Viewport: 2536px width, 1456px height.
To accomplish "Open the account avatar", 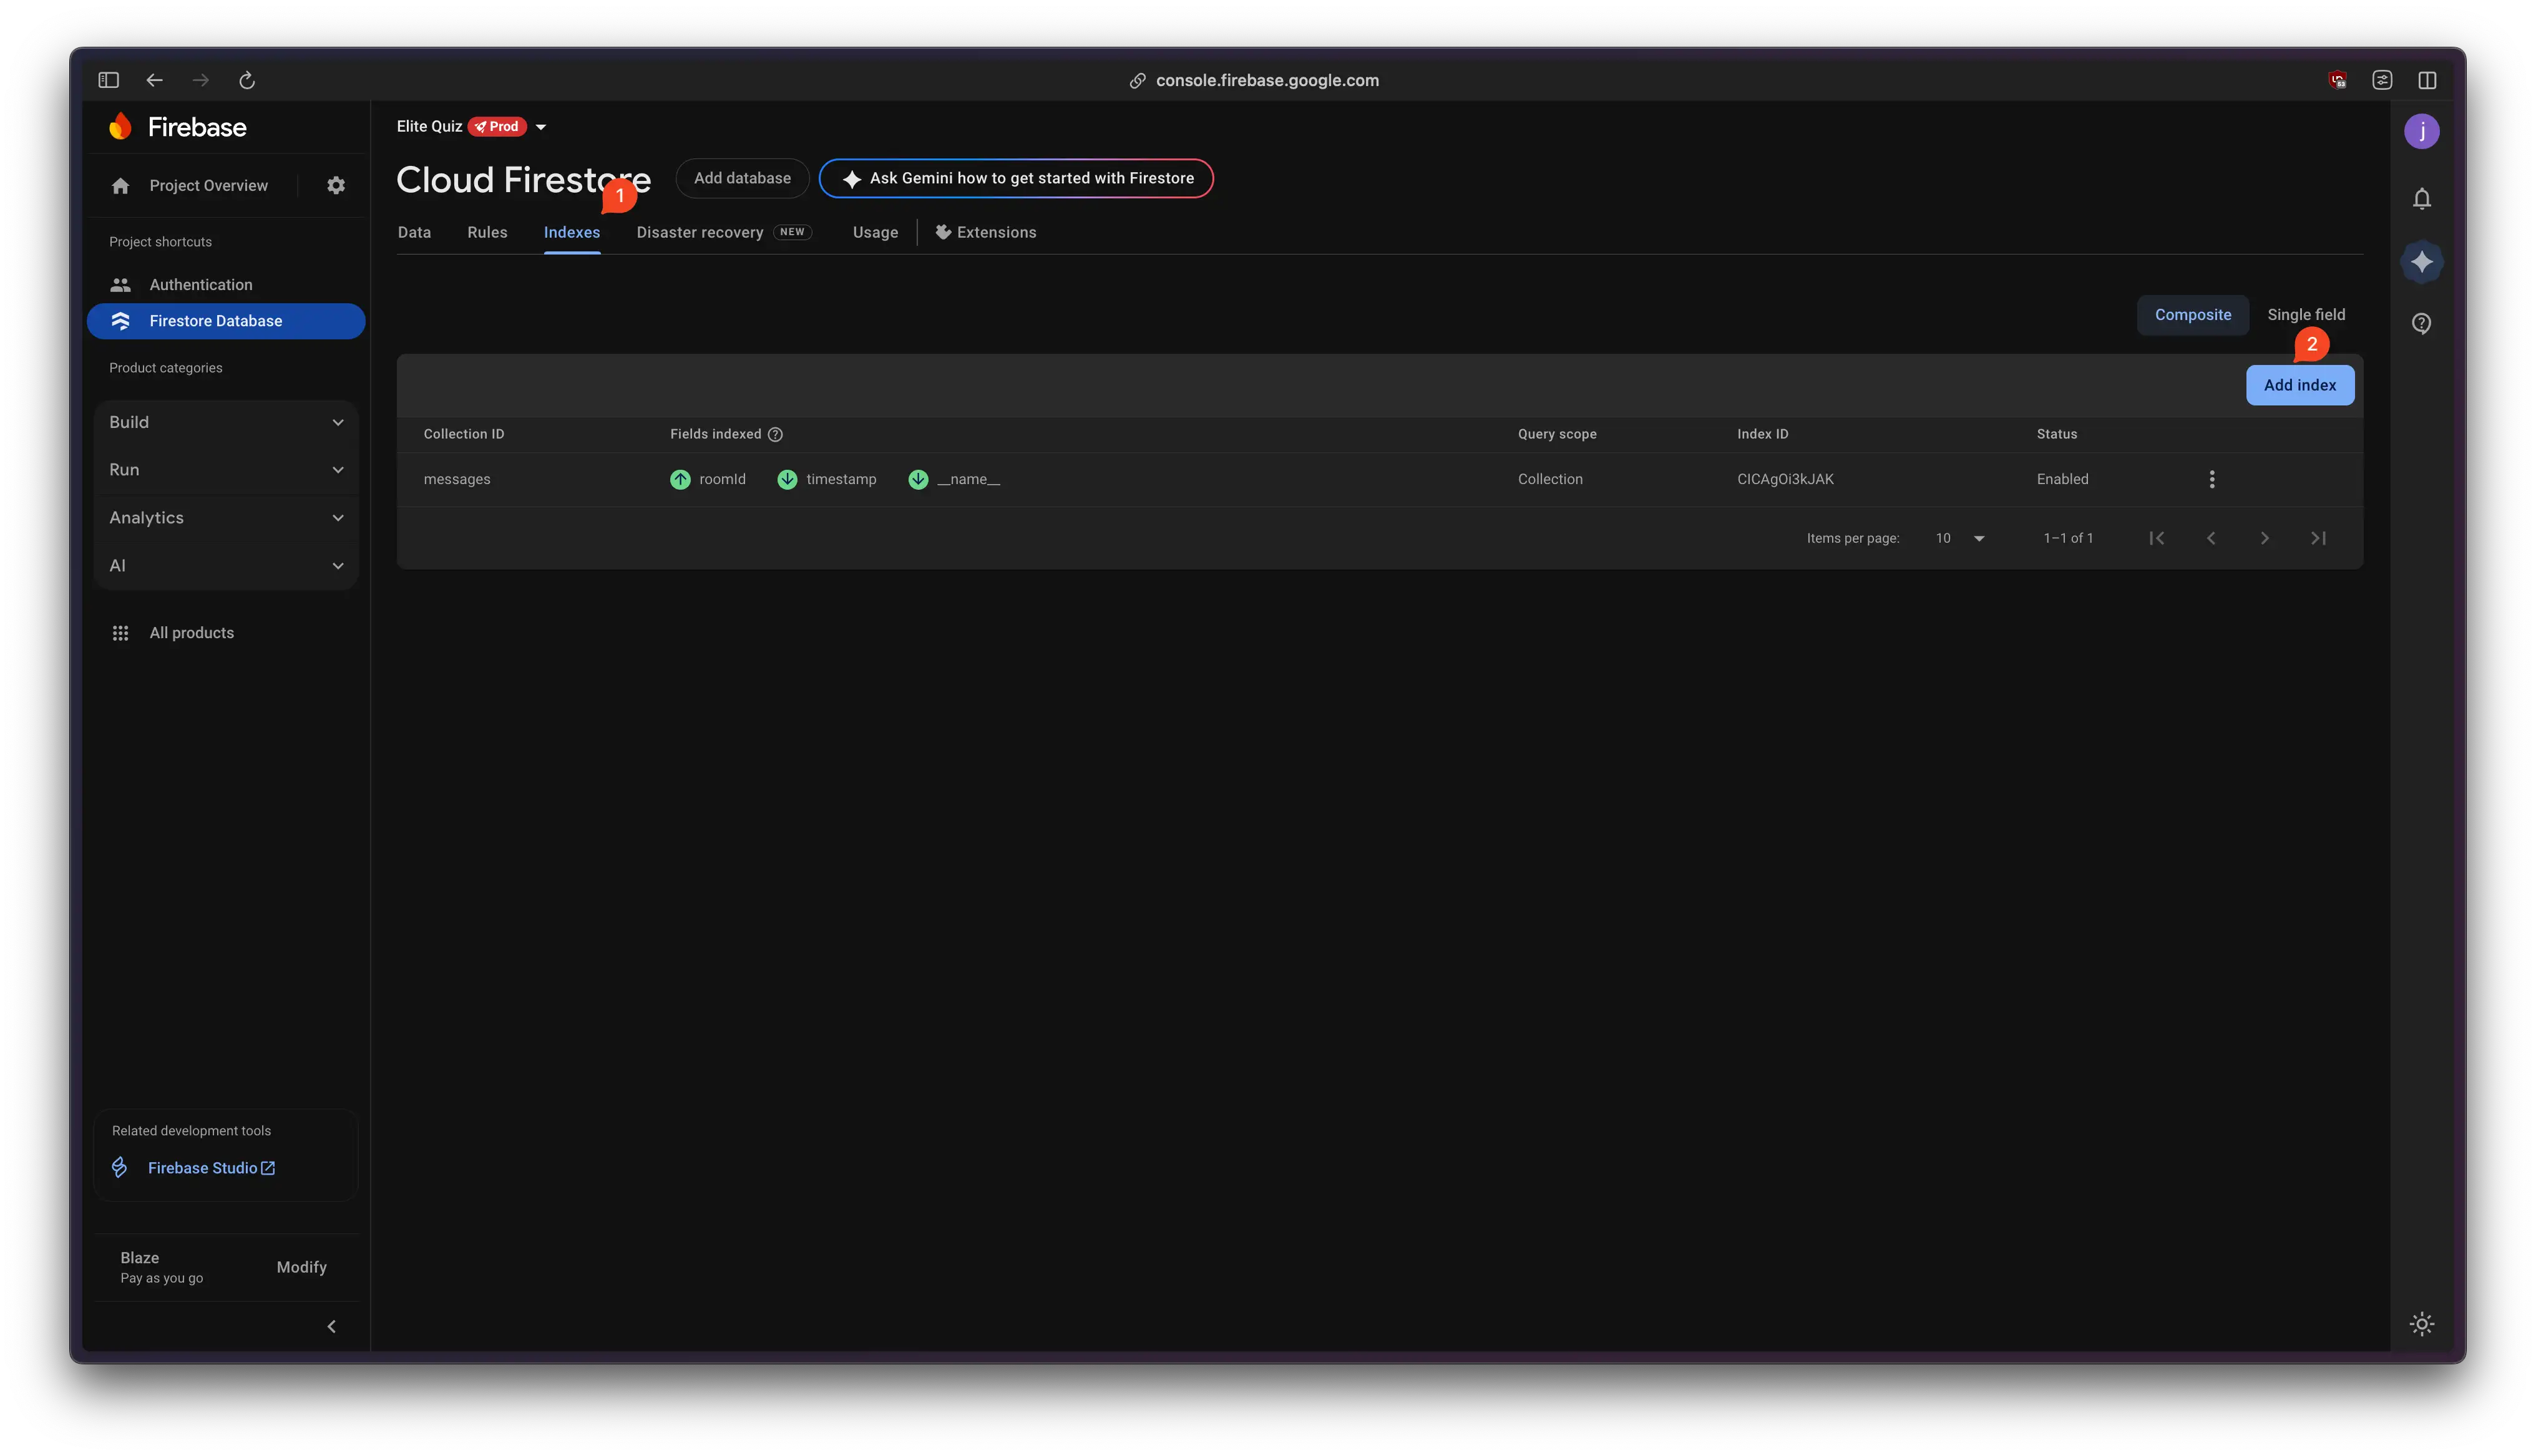I will point(2421,131).
